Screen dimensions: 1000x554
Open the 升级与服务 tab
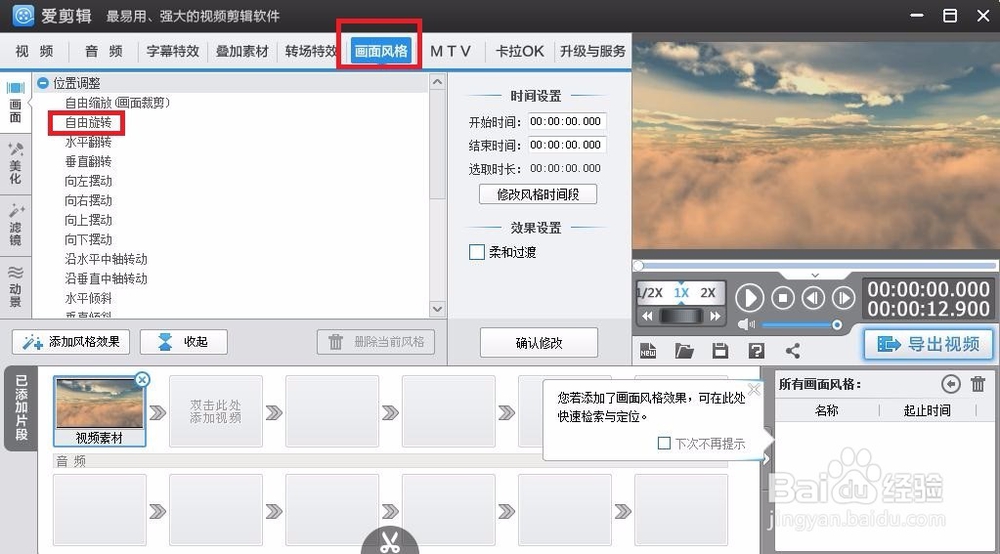click(592, 51)
